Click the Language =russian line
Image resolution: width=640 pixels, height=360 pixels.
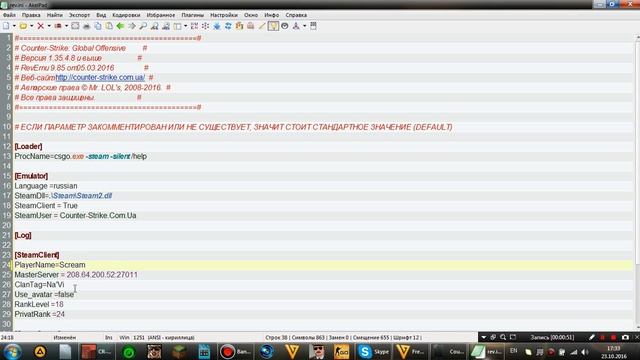point(46,186)
